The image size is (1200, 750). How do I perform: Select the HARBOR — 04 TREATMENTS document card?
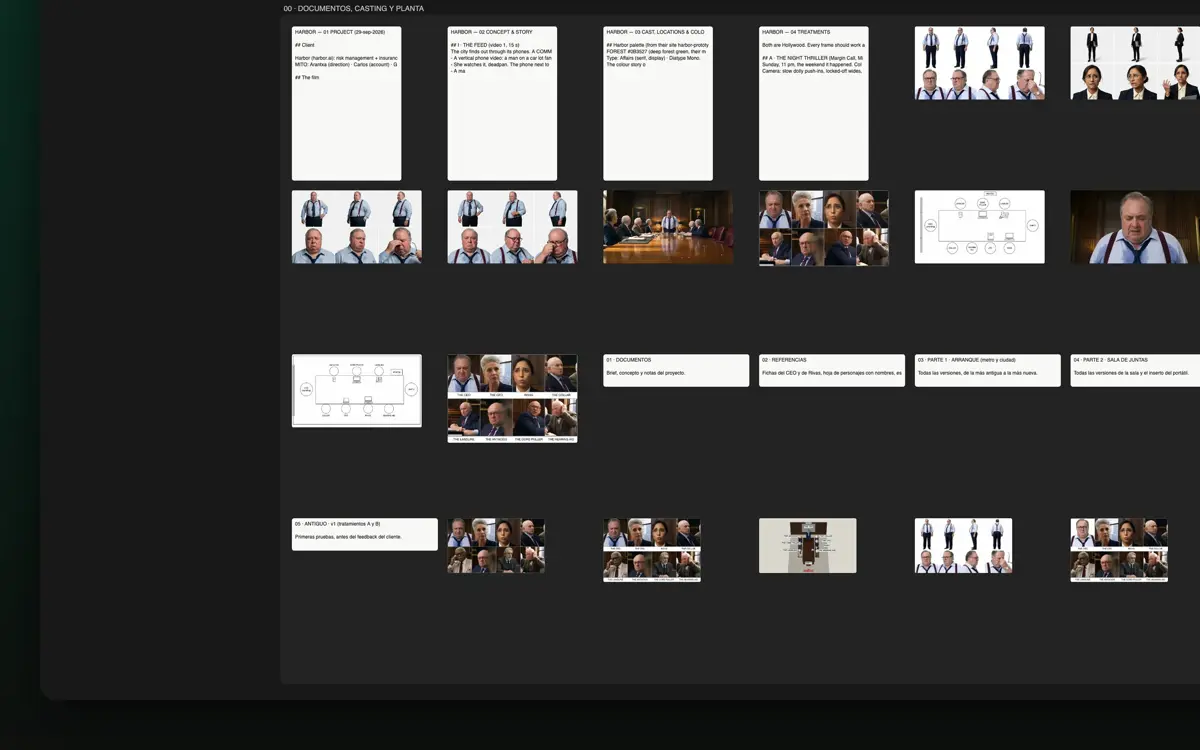point(814,104)
